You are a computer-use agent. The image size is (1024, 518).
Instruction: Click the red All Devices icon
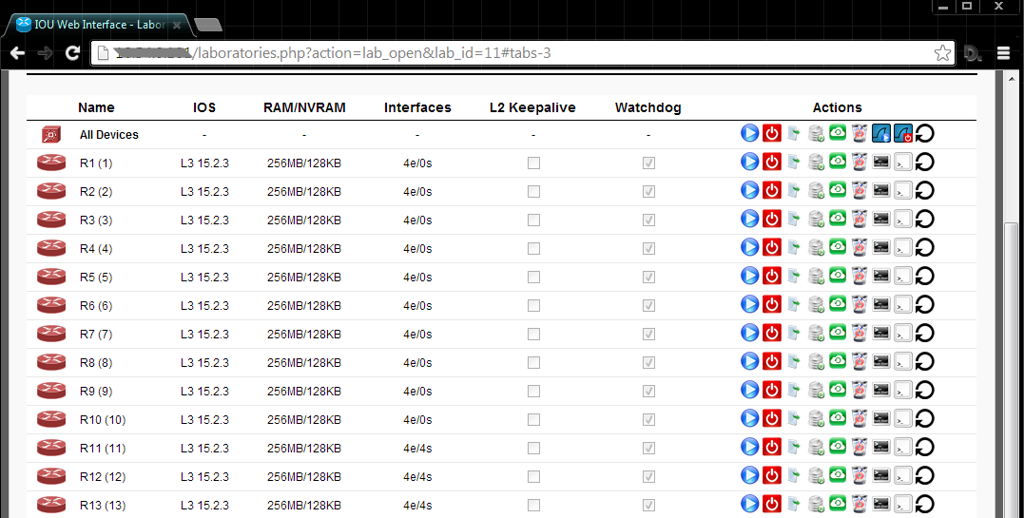pyautogui.click(x=52, y=135)
